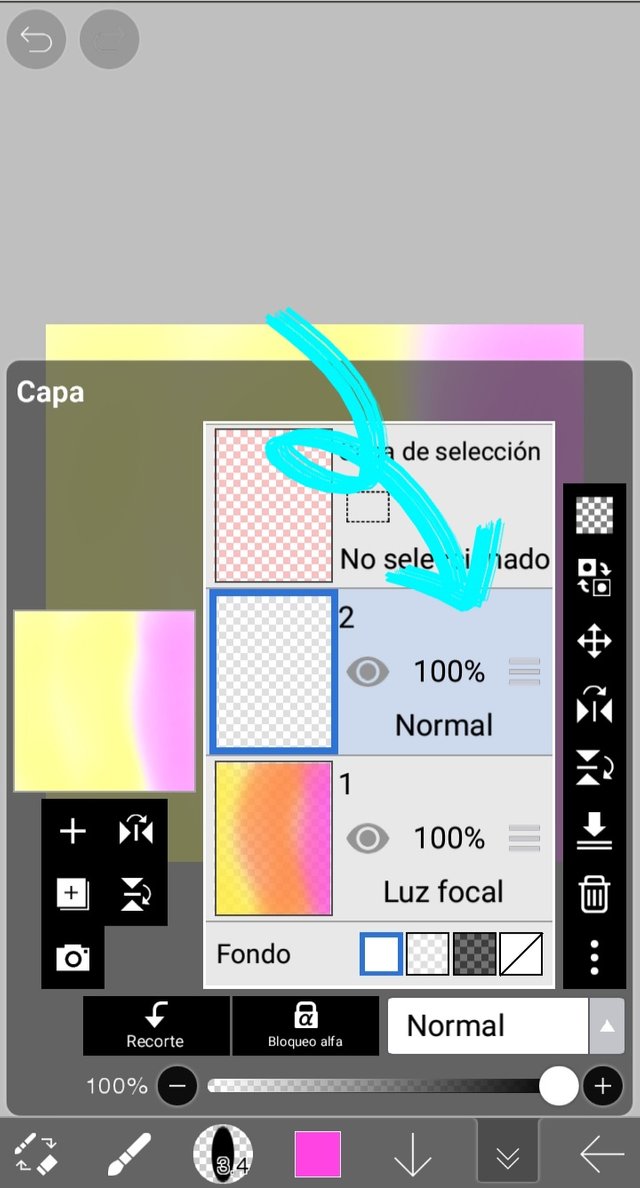Hide layer 2 with its eye icon
Image resolution: width=640 pixels, height=1188 pixels.
point(367,671)
